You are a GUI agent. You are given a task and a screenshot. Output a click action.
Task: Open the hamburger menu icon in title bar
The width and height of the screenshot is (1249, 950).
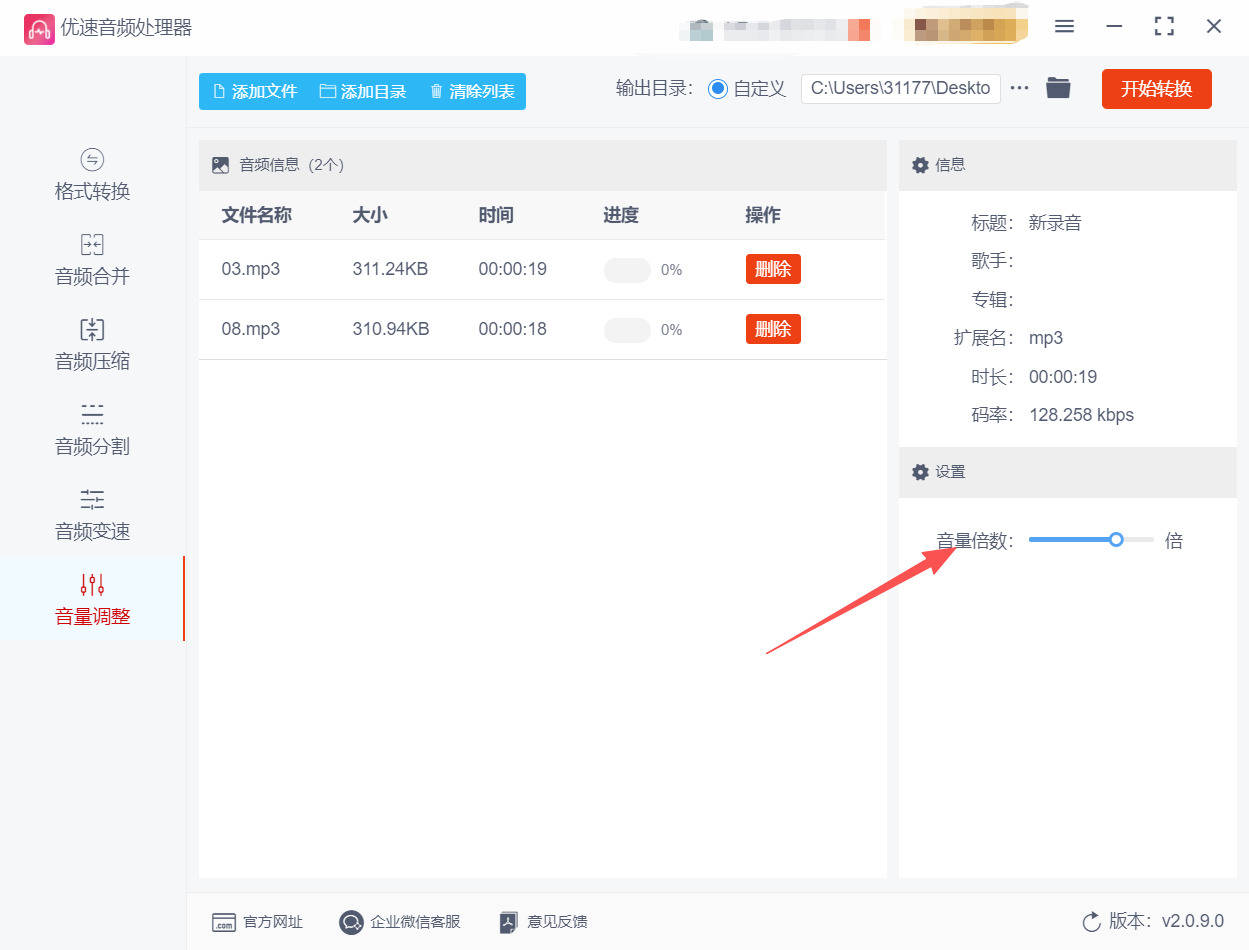pyautogui.click(x=1064, y=27)
